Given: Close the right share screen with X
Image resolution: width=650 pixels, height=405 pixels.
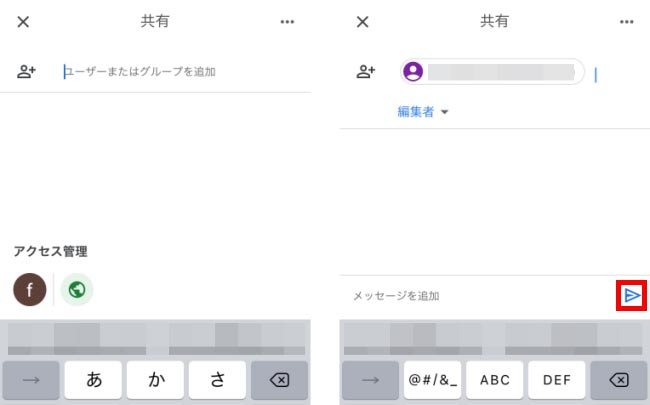Looking at the screenshot, I should (363, 22).
